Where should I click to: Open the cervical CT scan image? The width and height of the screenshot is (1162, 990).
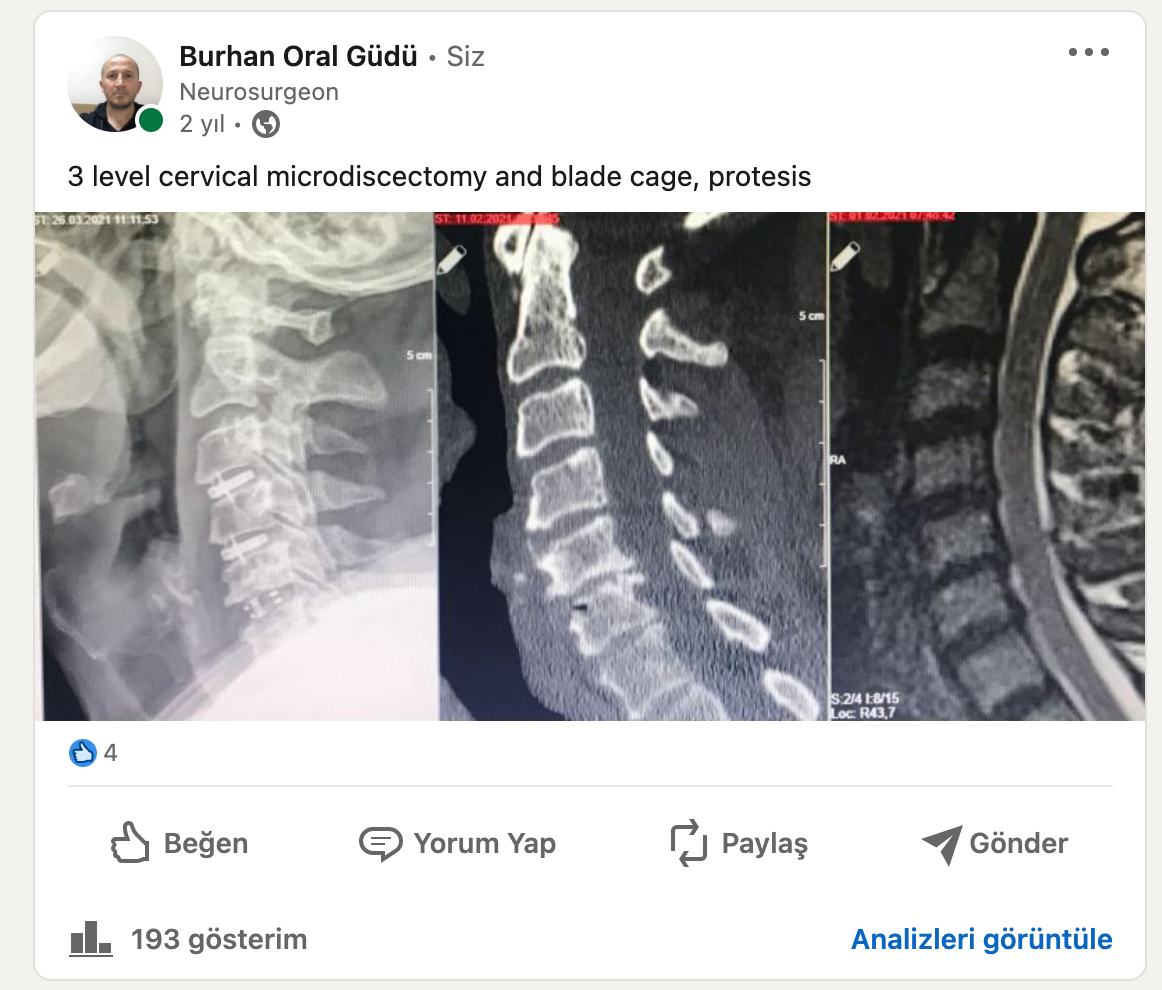point(631,466)
